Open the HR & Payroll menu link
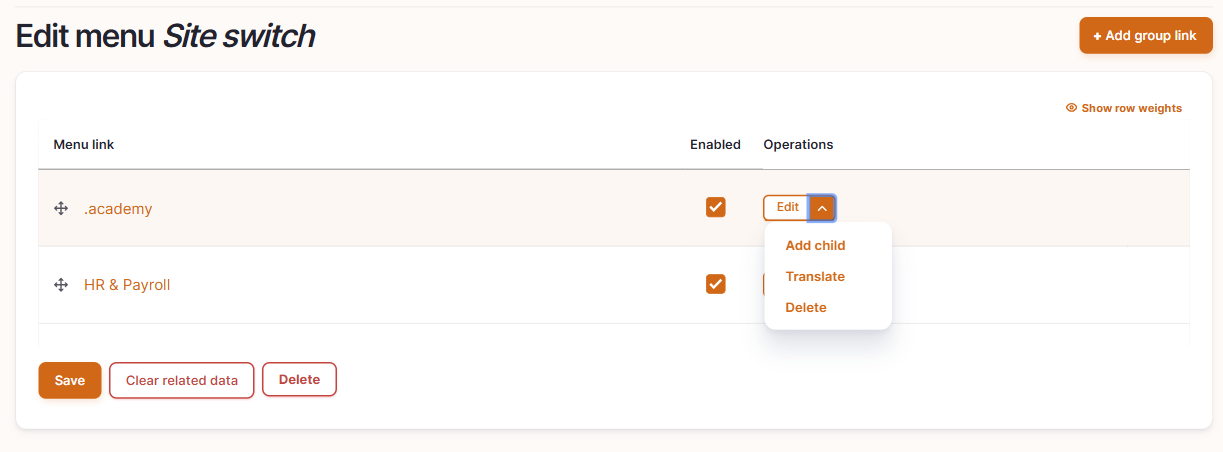 click(x=127, y=285)
